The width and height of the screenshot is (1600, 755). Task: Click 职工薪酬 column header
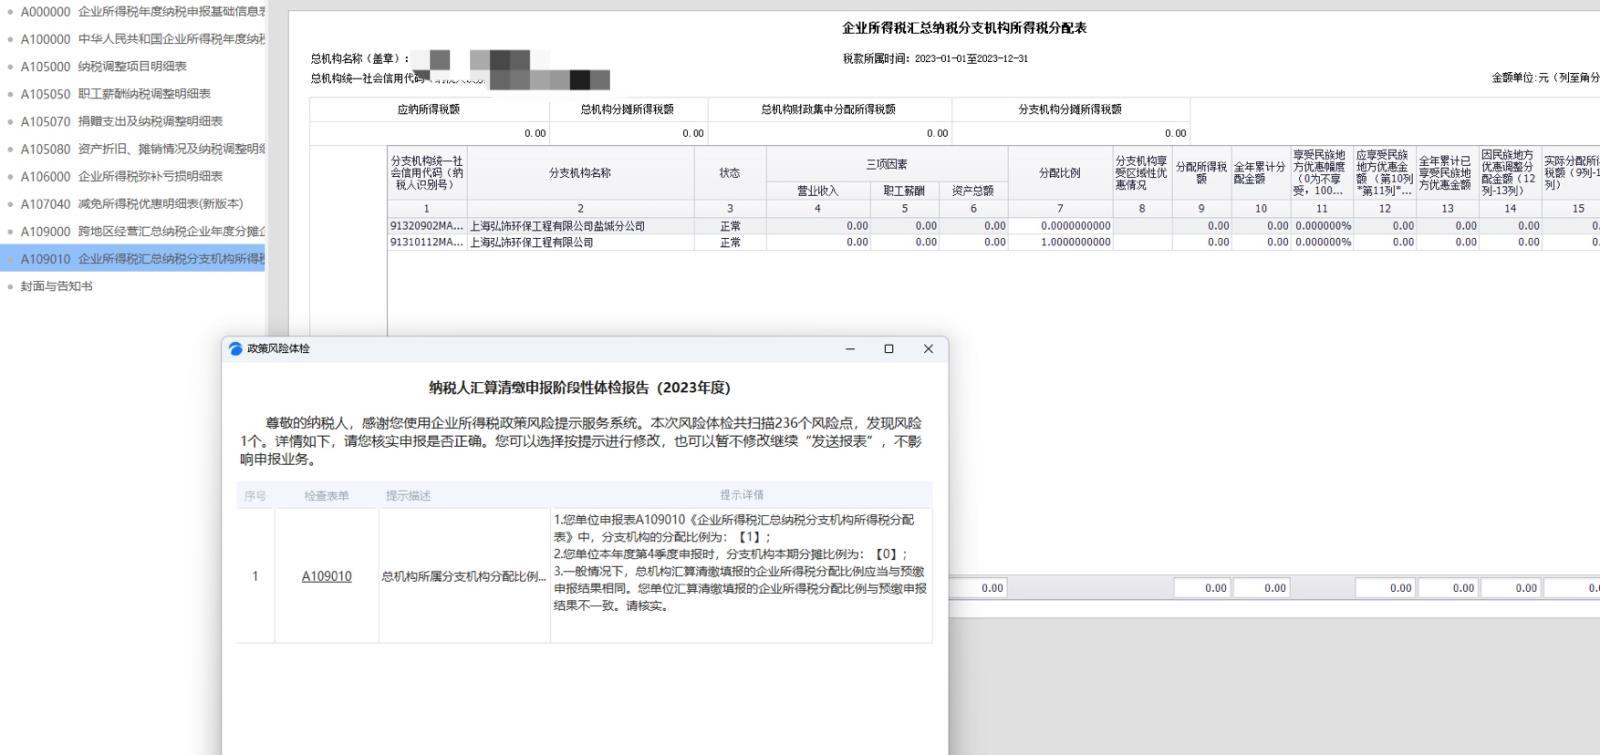(x=904, y=191)
